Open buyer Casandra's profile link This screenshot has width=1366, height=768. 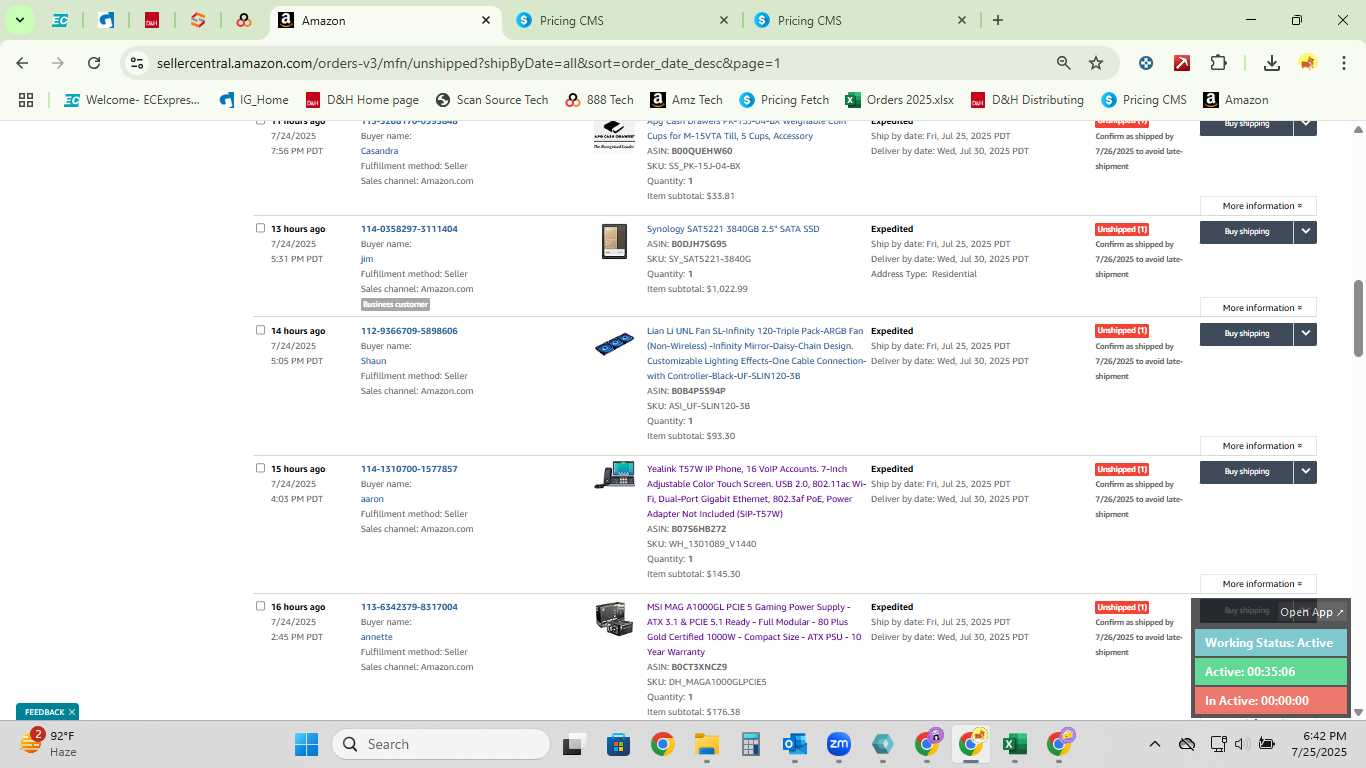[x=380, y=151]
